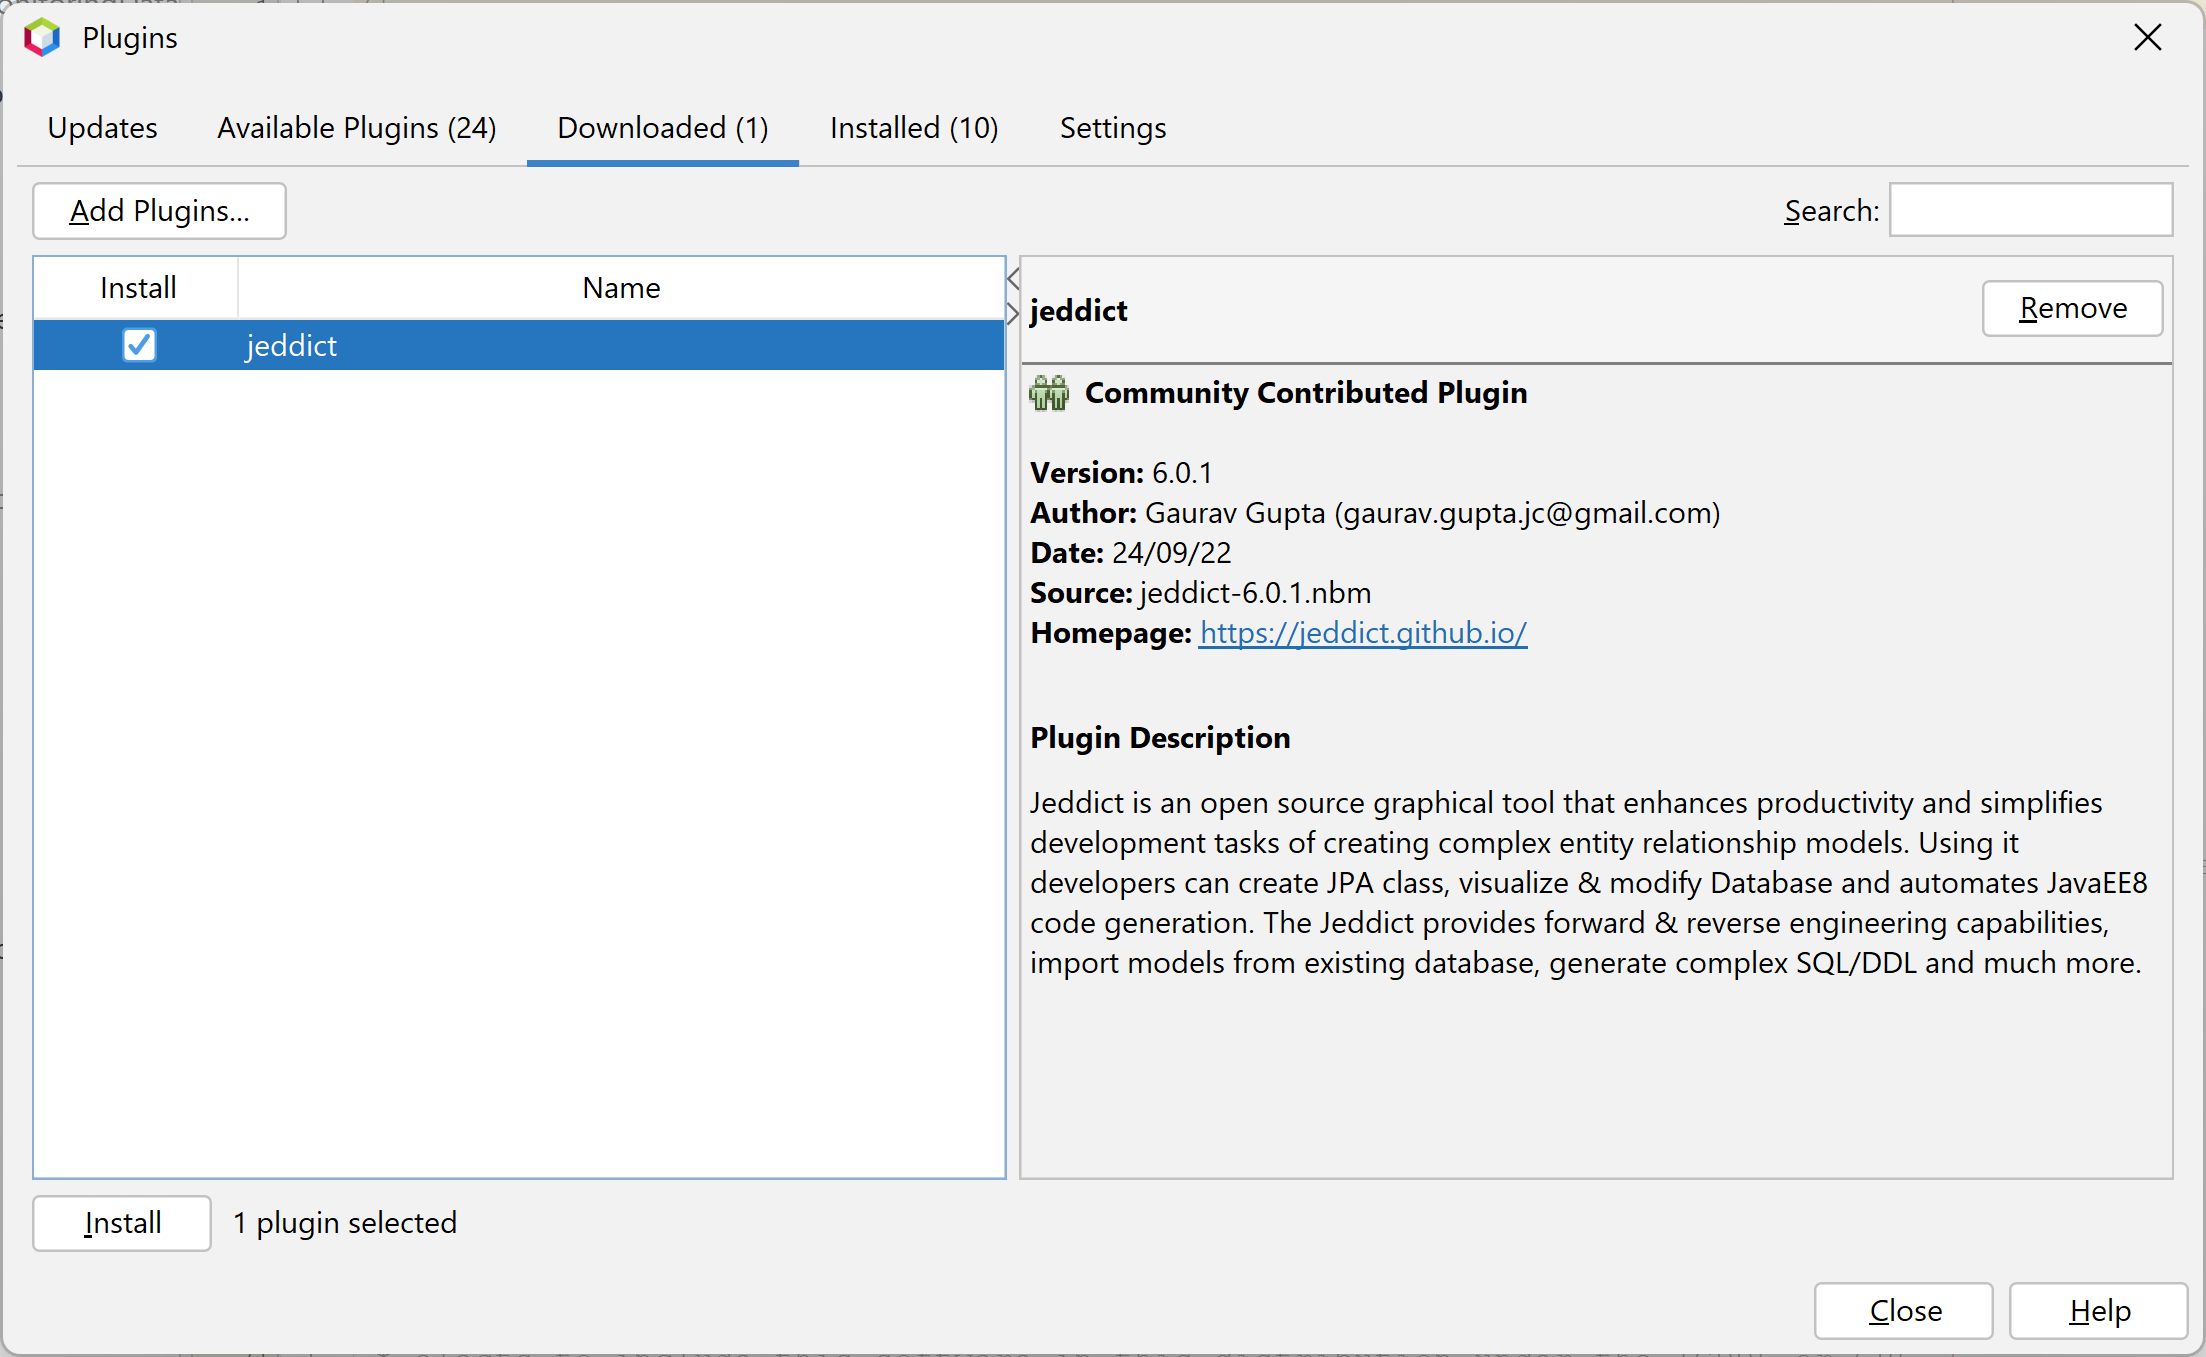
Task: Collapse the list pane with left arrow
Action: pos(1013,279)
